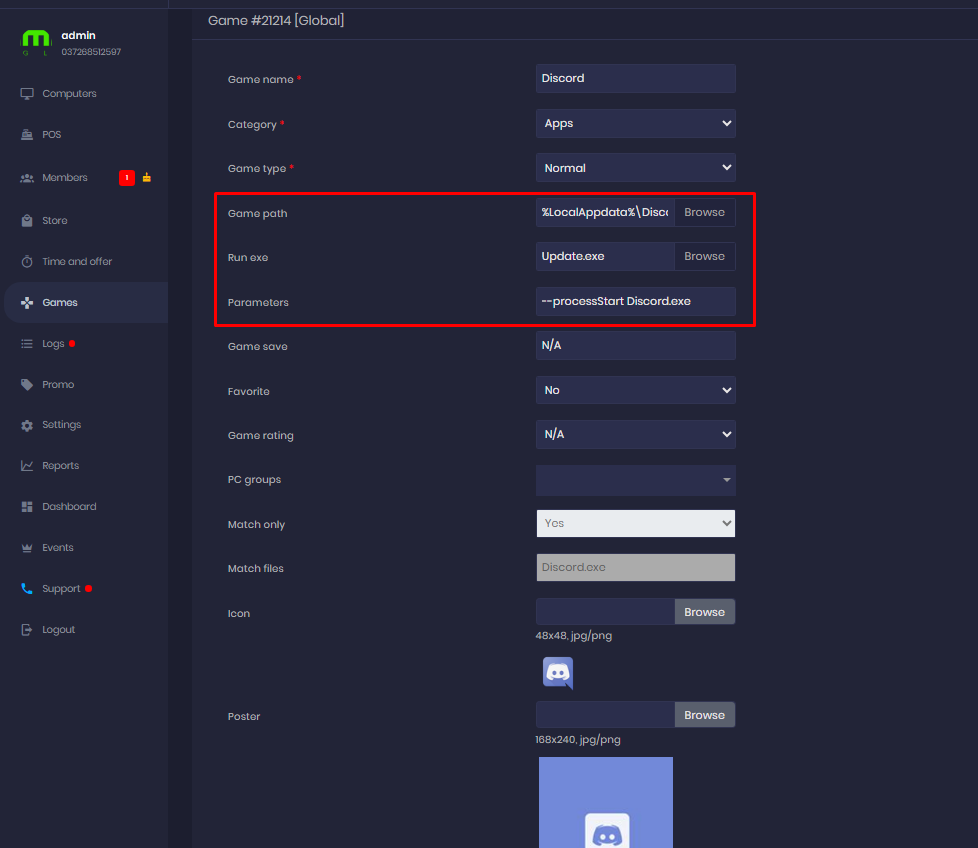Click the Run exe field with Update.exe
Image resolution: width=978 pixels, height=848 pixels.
[x=605, y=256]
